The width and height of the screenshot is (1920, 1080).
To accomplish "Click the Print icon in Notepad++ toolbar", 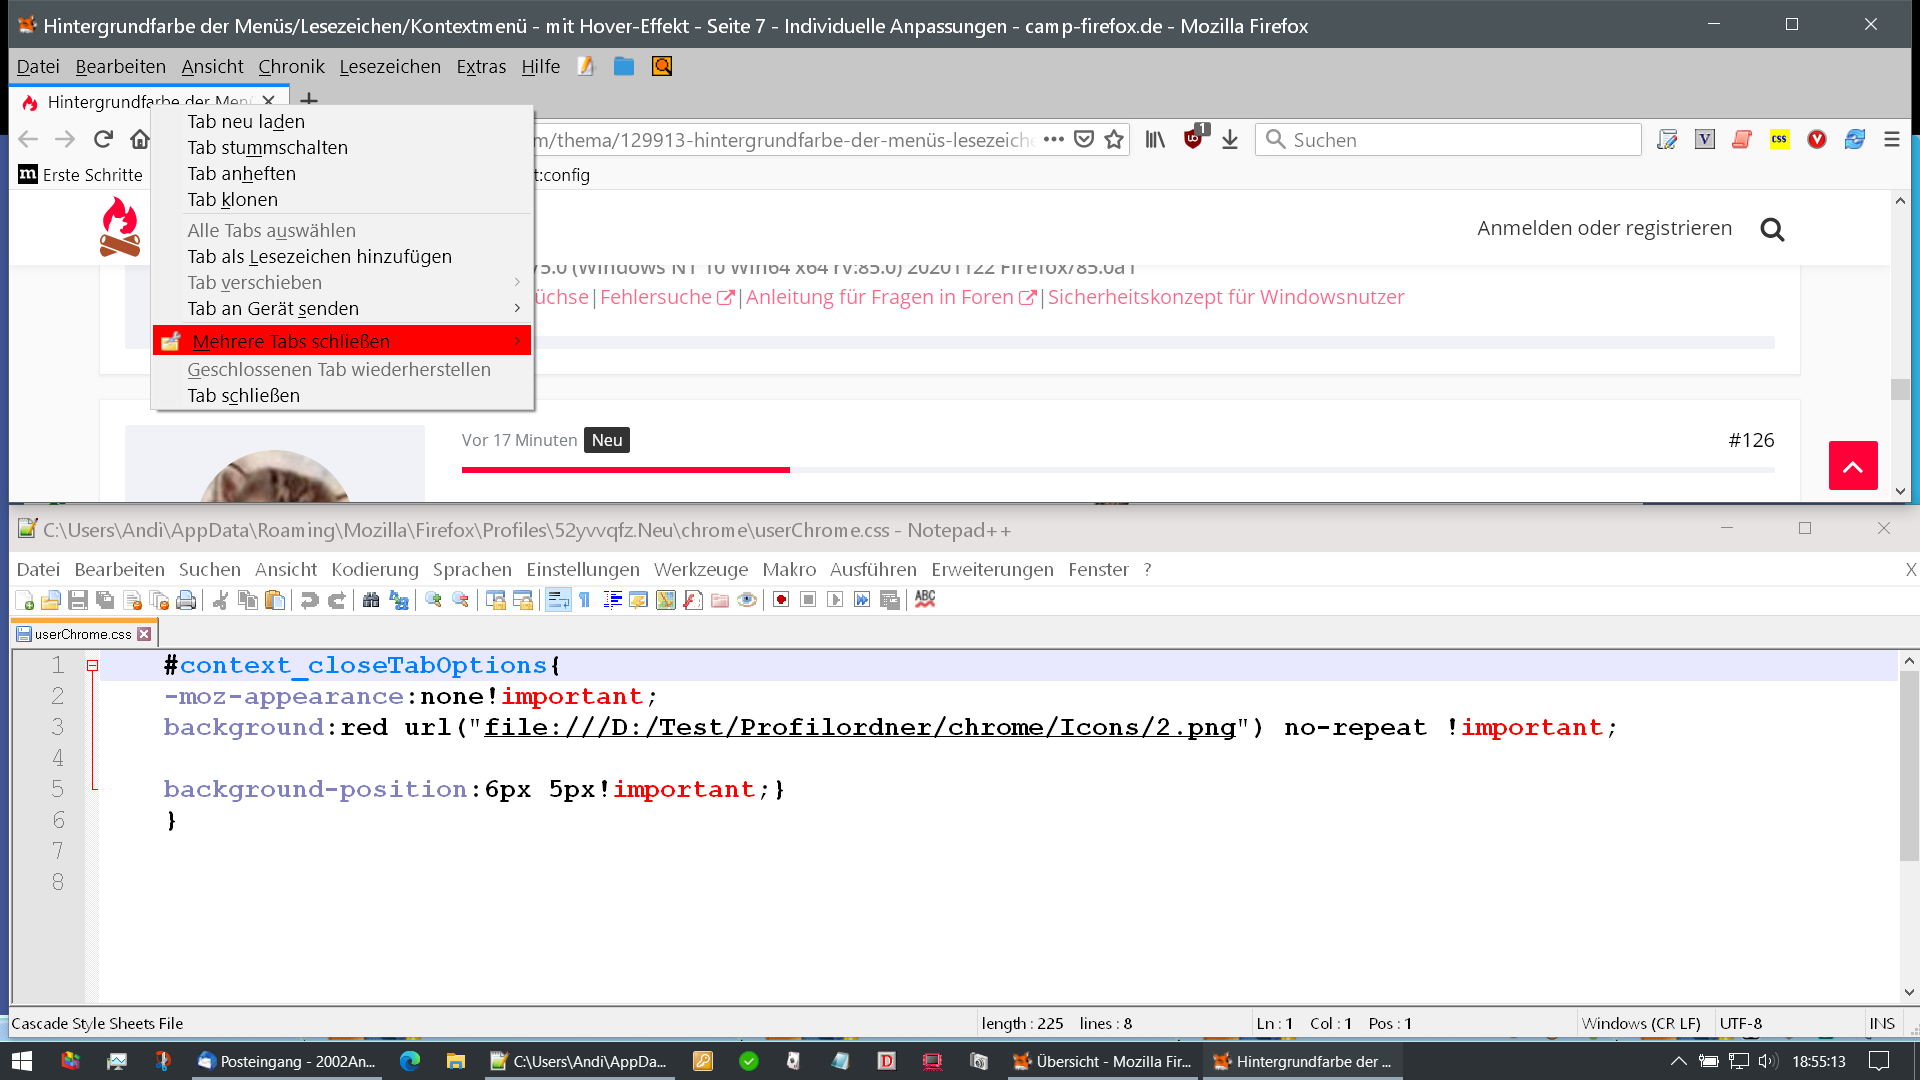I will (186, 600).
